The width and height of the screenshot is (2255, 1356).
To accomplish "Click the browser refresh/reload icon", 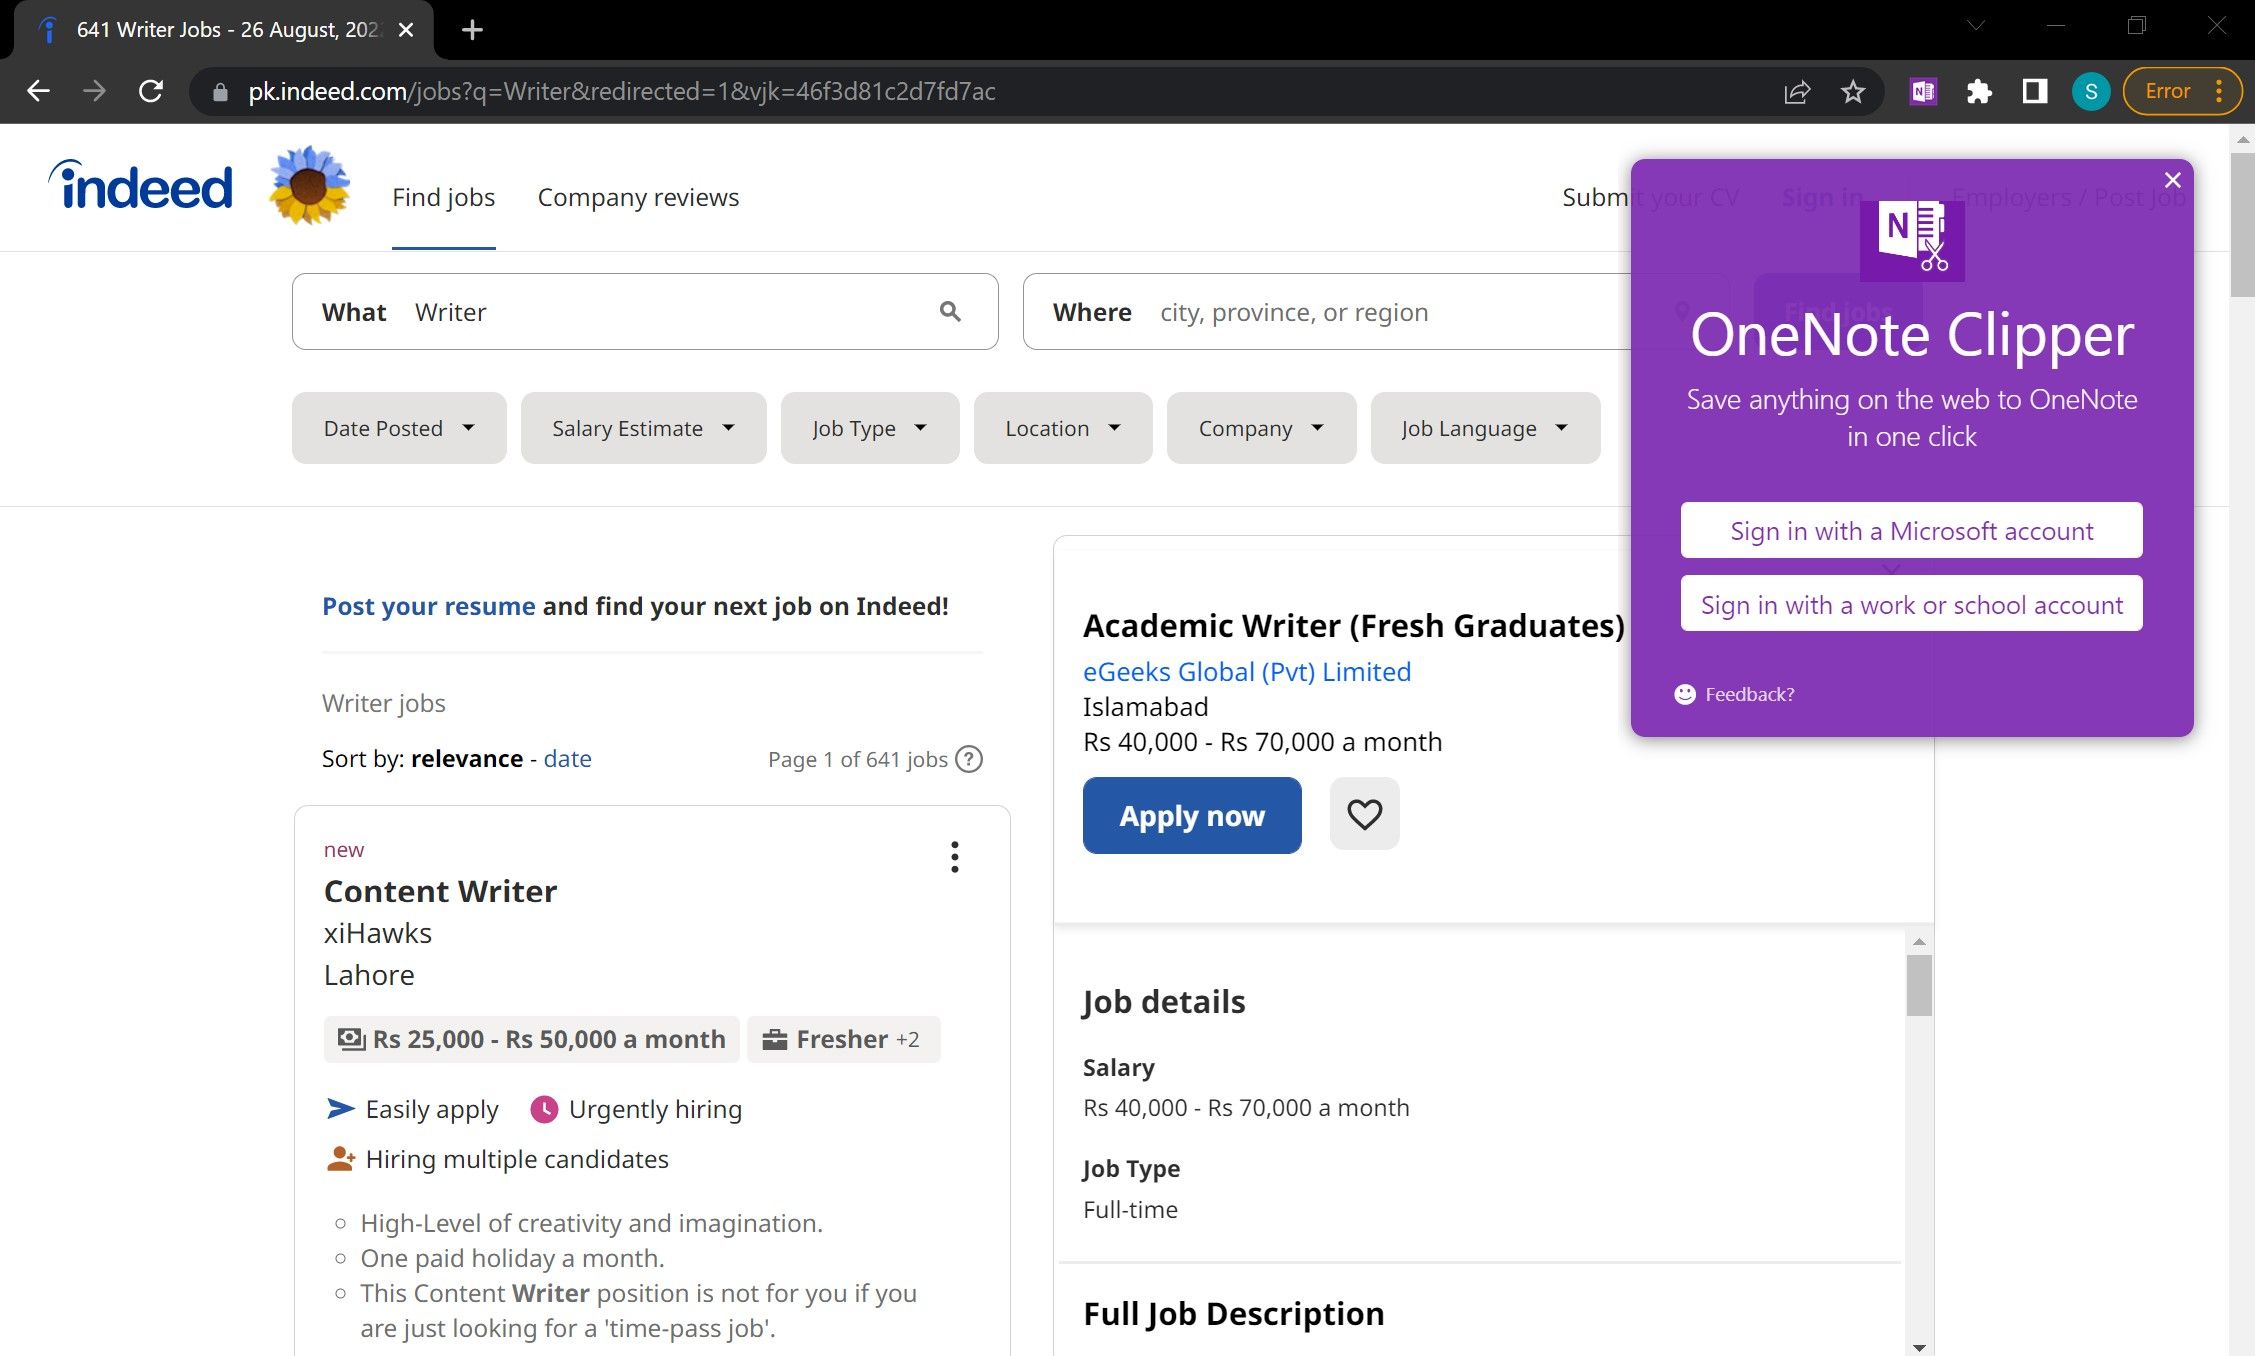I will [150, 92].
